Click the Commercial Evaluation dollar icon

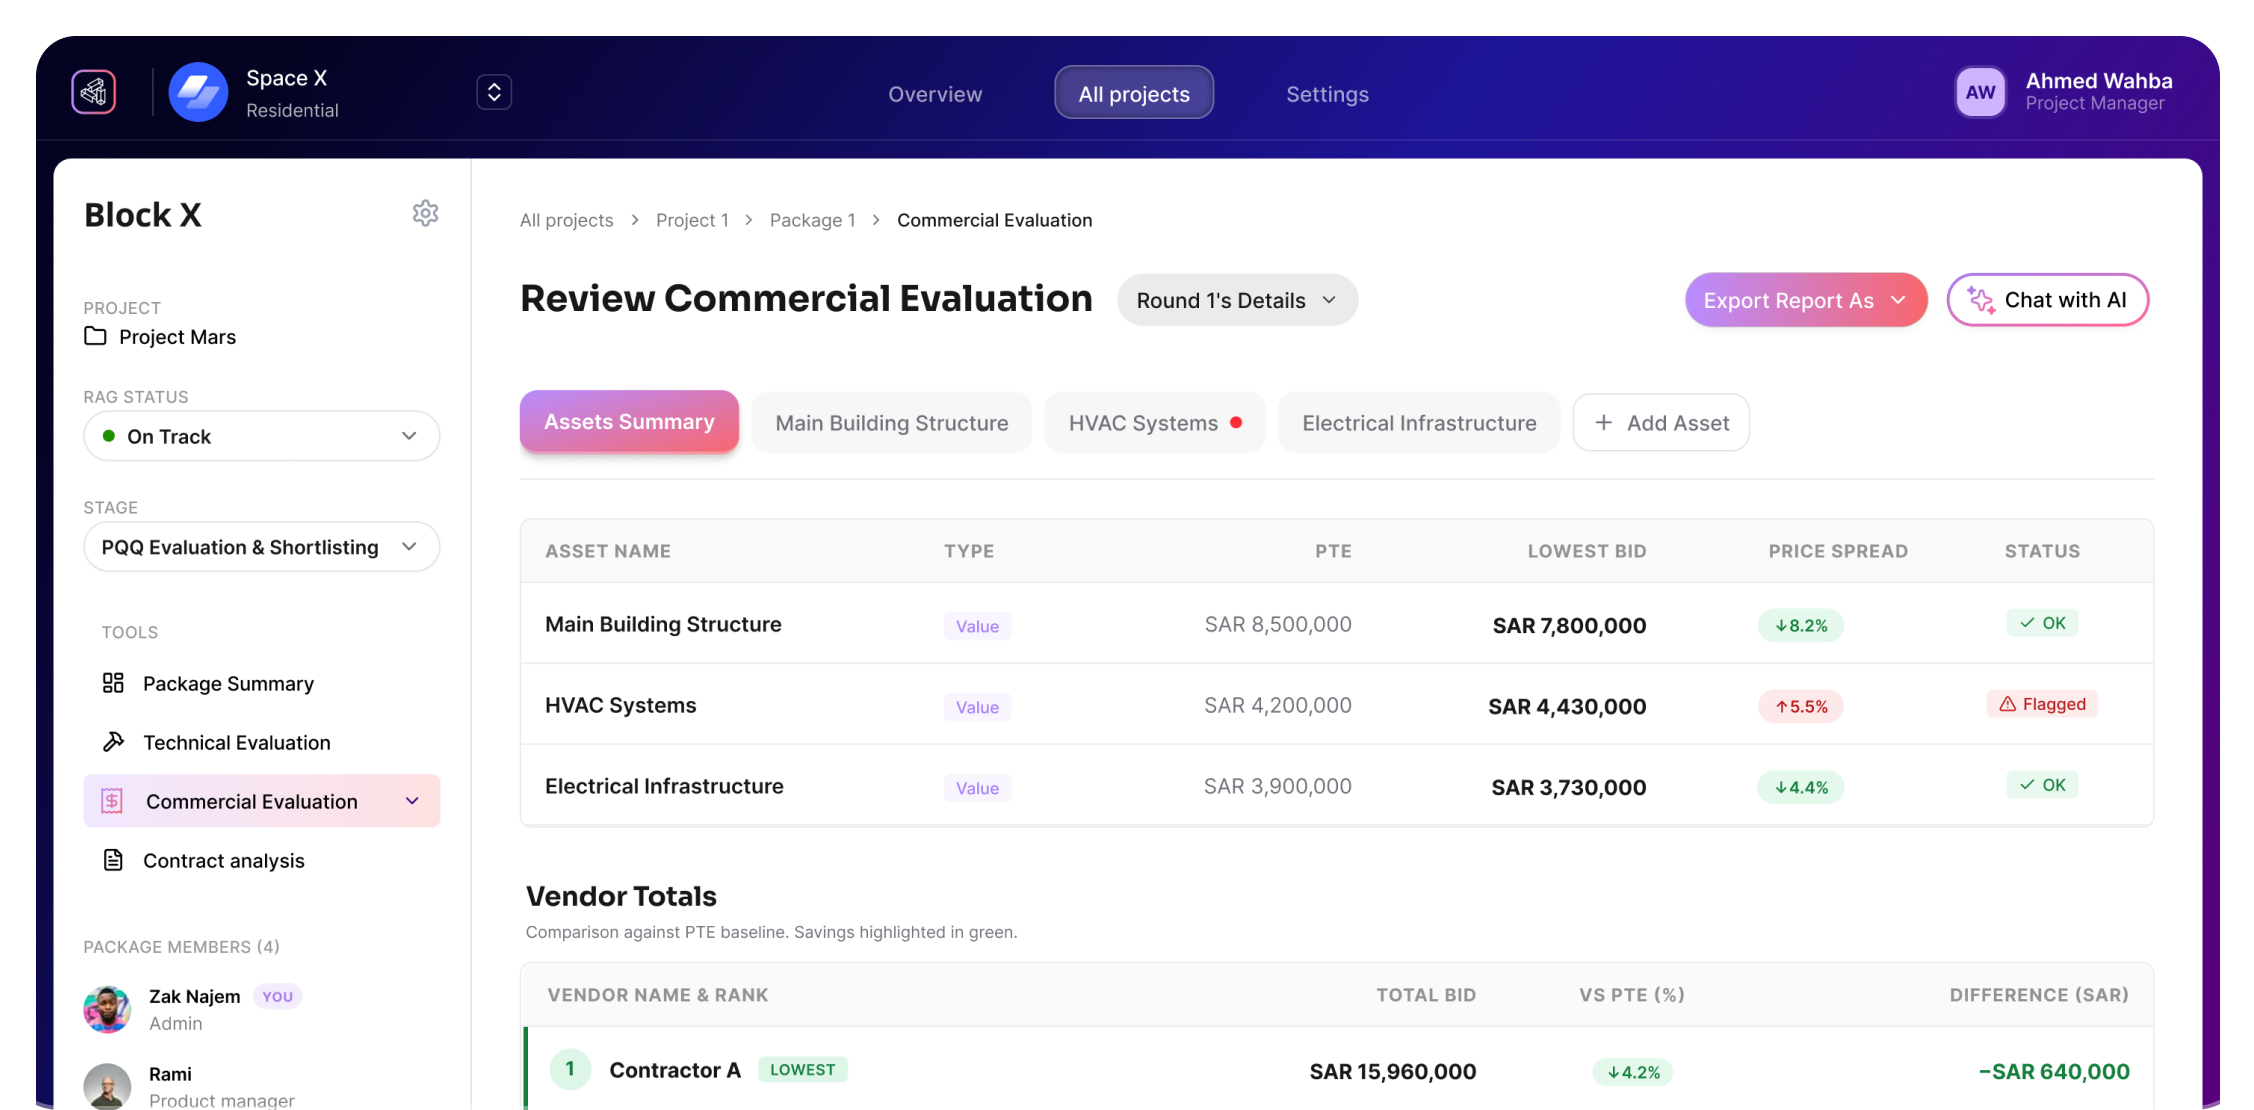pos(112,800)
